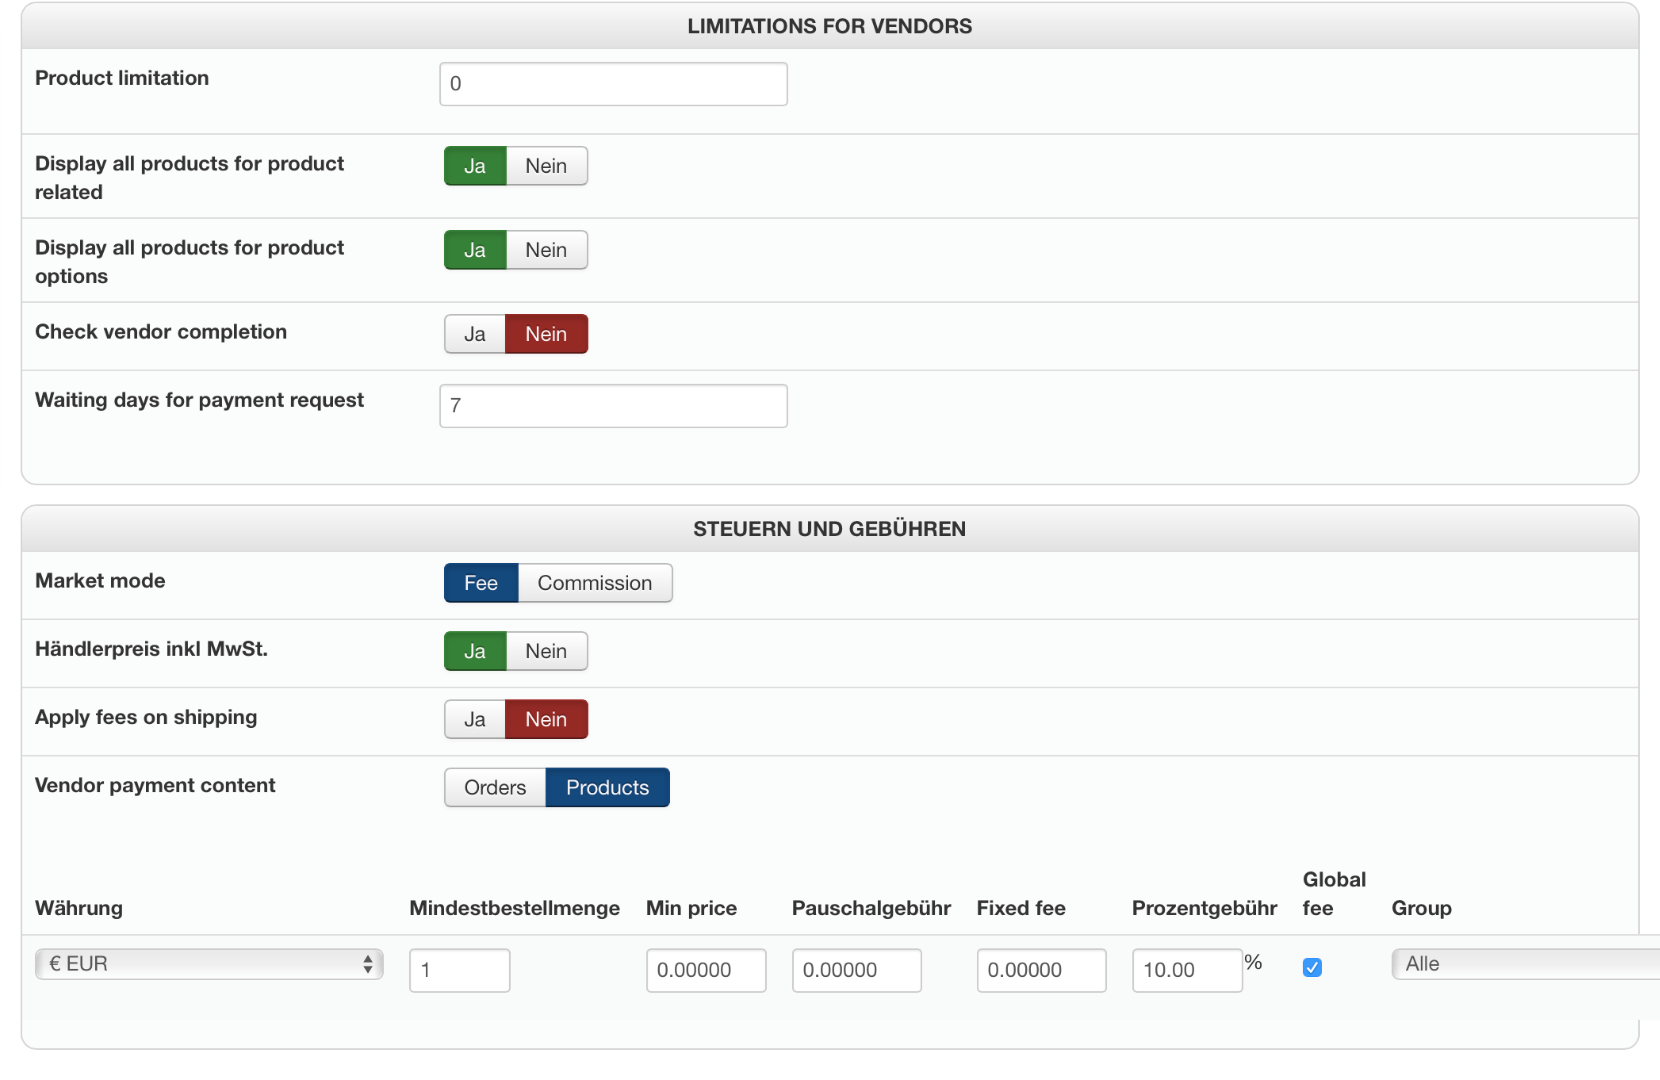Click the Product limitation input field
The width and height of the screenshot is (1660, 1080).
(613, 84)
